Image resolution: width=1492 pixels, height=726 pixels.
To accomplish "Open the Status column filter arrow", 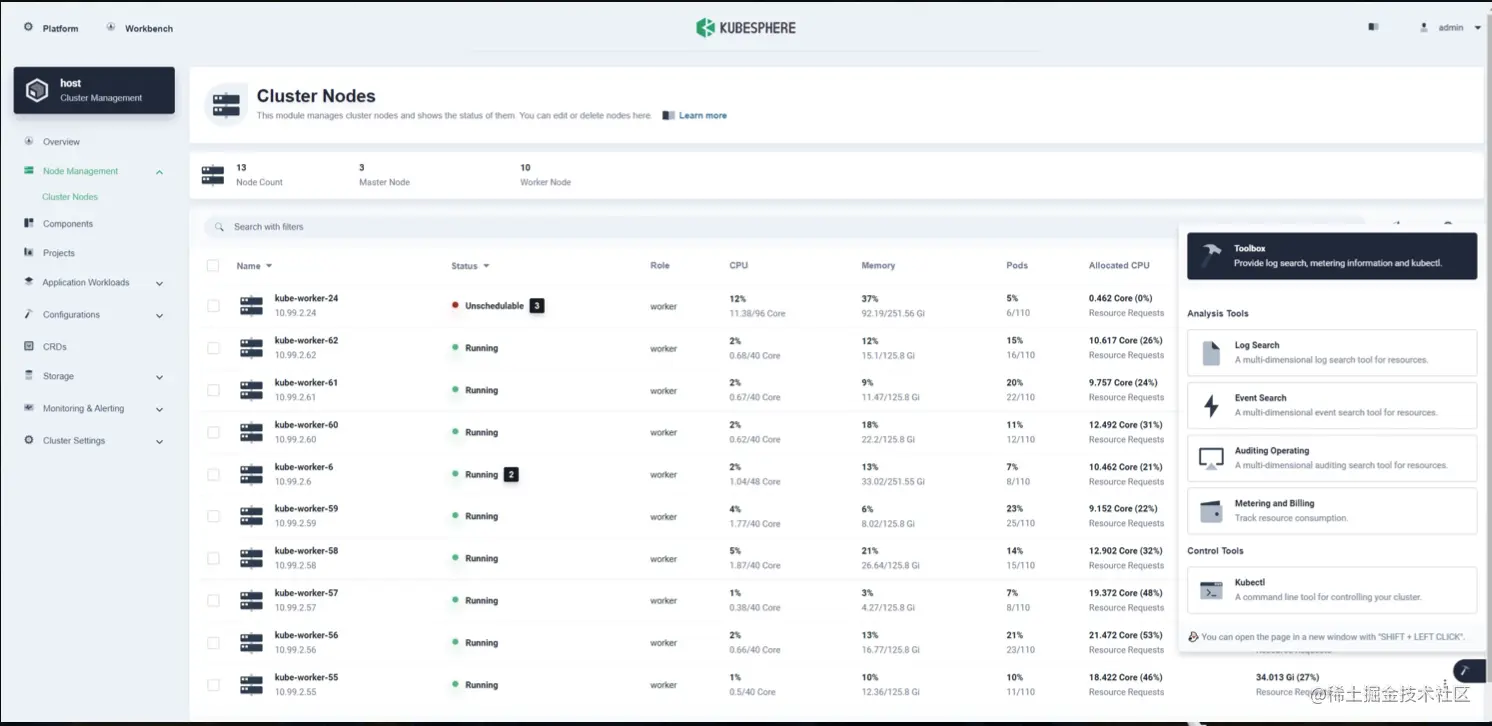I will [x=486, y=266].
